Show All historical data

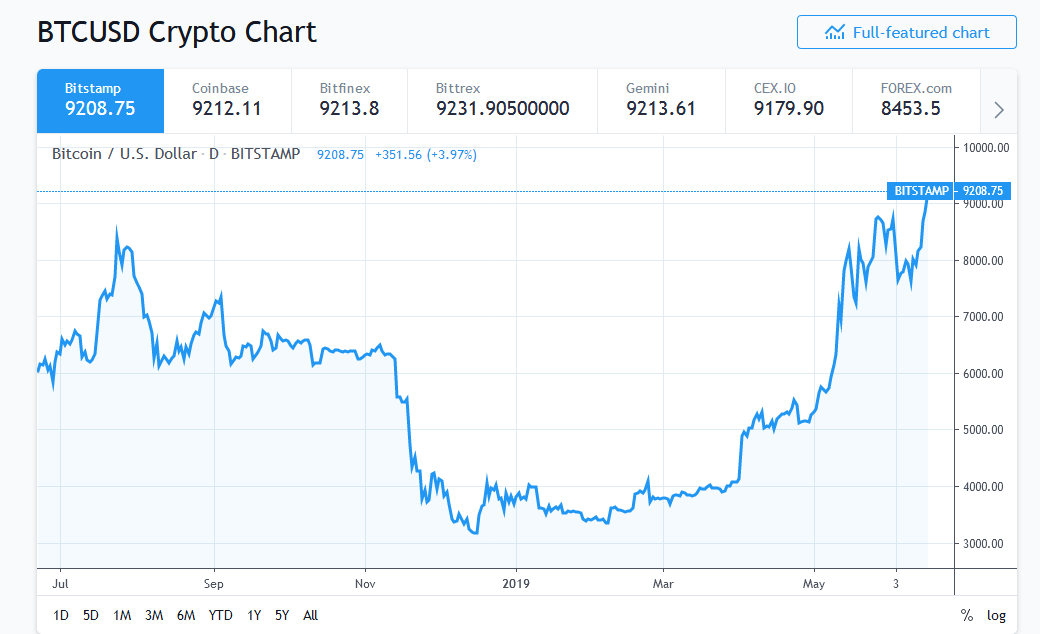pyautogui.click(x=310, y=615)
